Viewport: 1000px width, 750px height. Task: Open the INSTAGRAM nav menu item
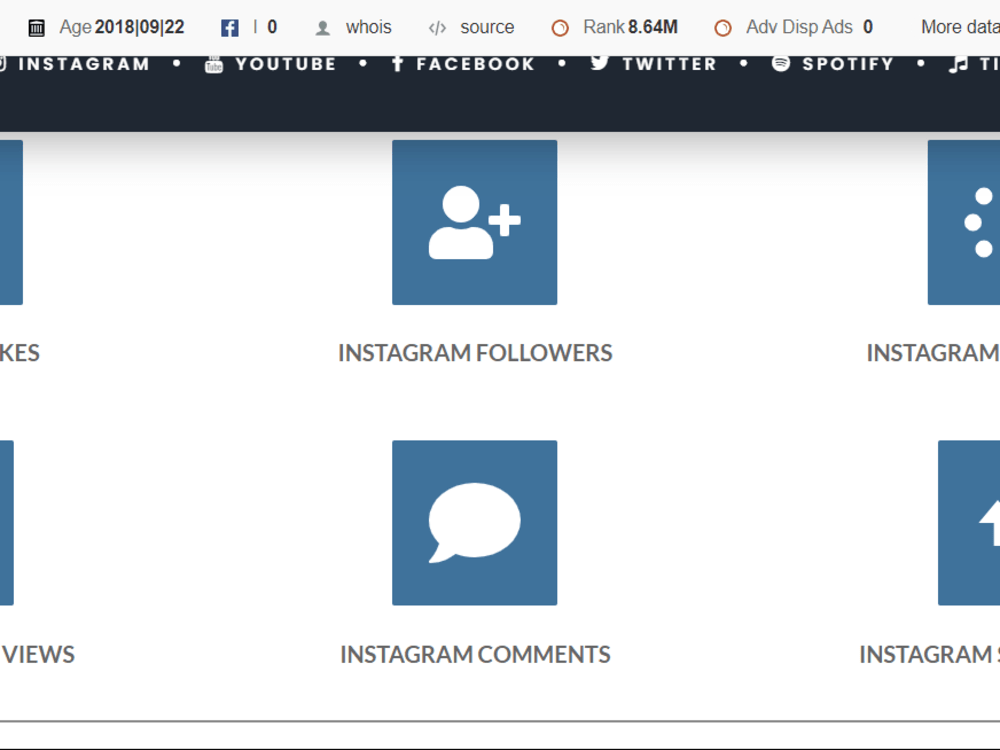pos(84,64)
